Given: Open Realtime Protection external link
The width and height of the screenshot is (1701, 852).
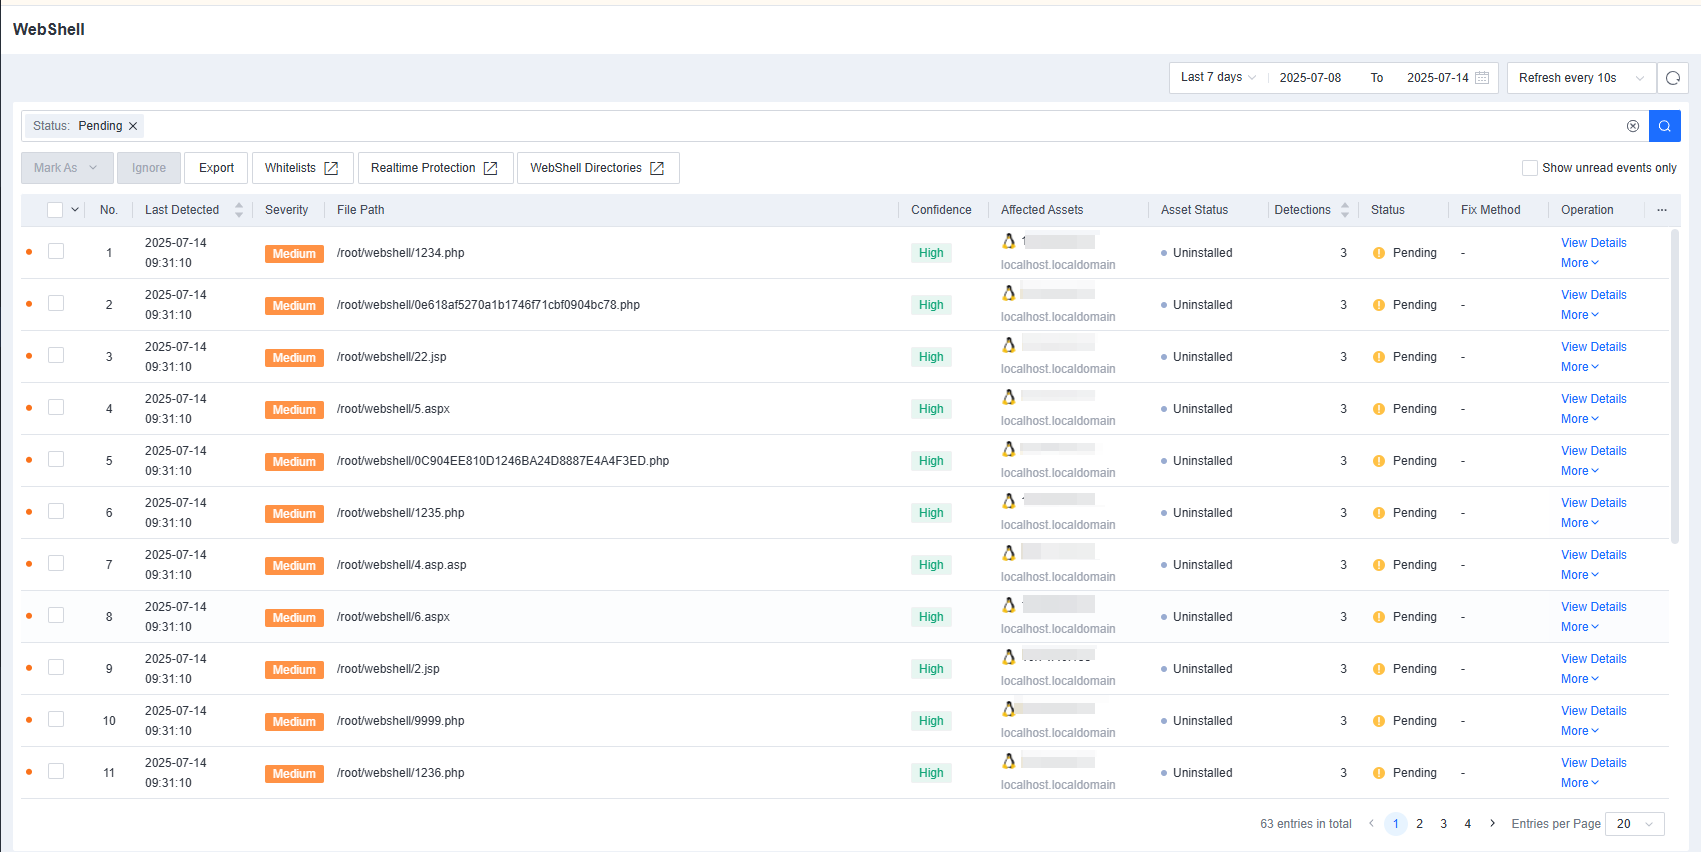Looking at the screenshot, I should click(x=490, y=168).
